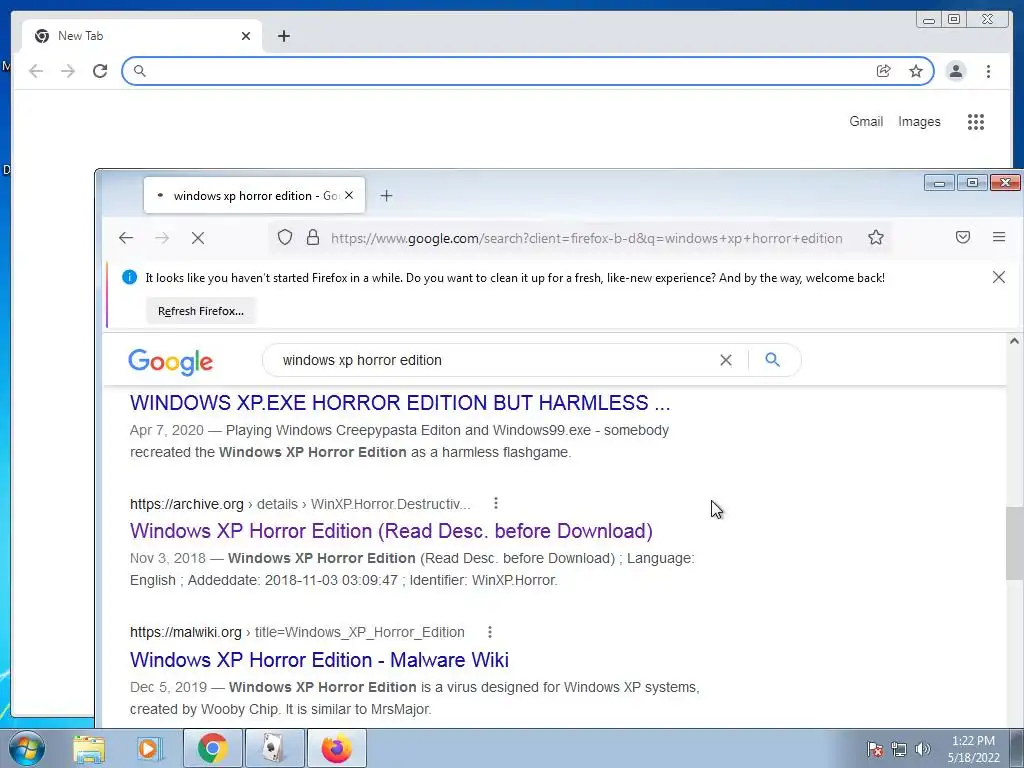Image resolution: width=1024 pixels, height=768 pixels.
Task: Open the Action Center flag icon in the system tray
Action: pos(875,749)
